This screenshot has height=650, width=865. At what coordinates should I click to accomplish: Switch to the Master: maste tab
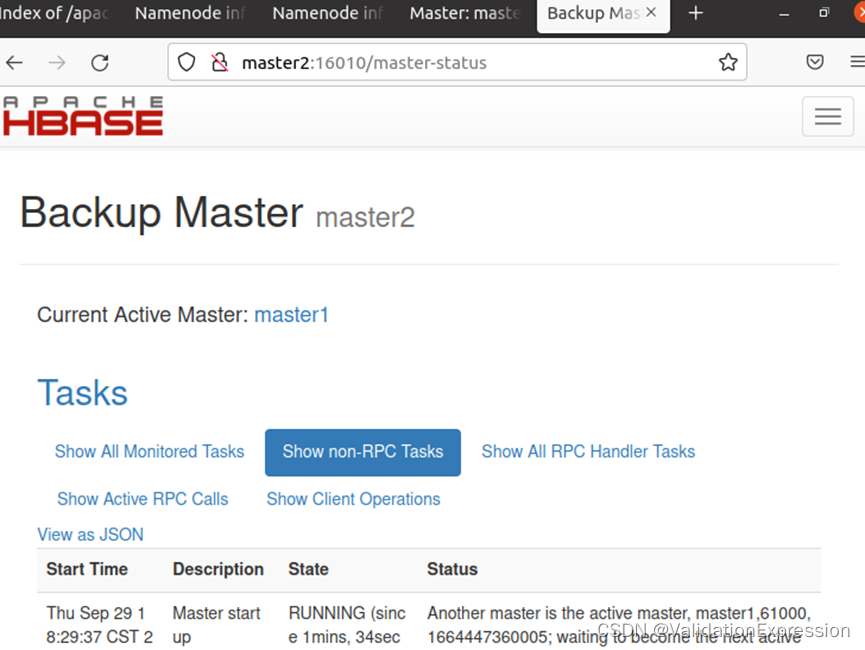point(465,13)
